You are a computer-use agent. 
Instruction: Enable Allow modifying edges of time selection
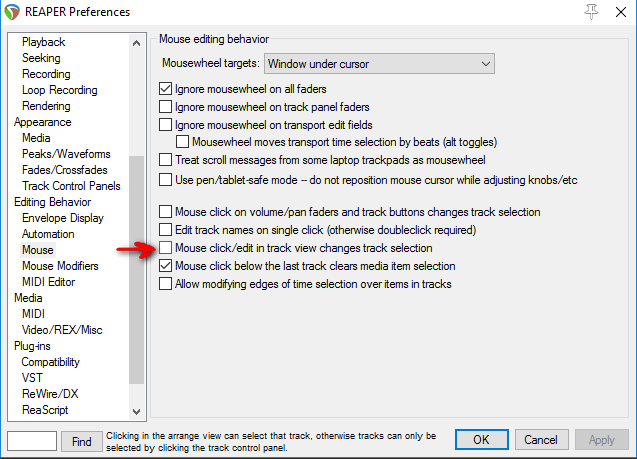[x=165, y=284]
